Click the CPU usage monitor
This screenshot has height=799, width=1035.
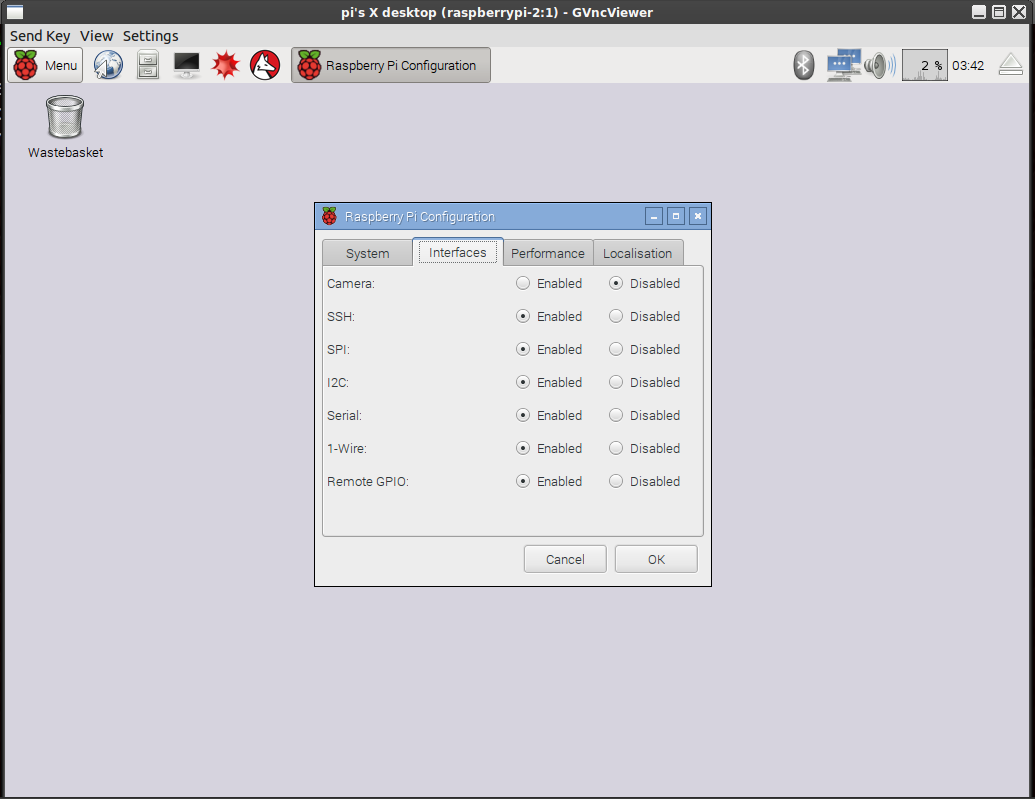point(925,65)
